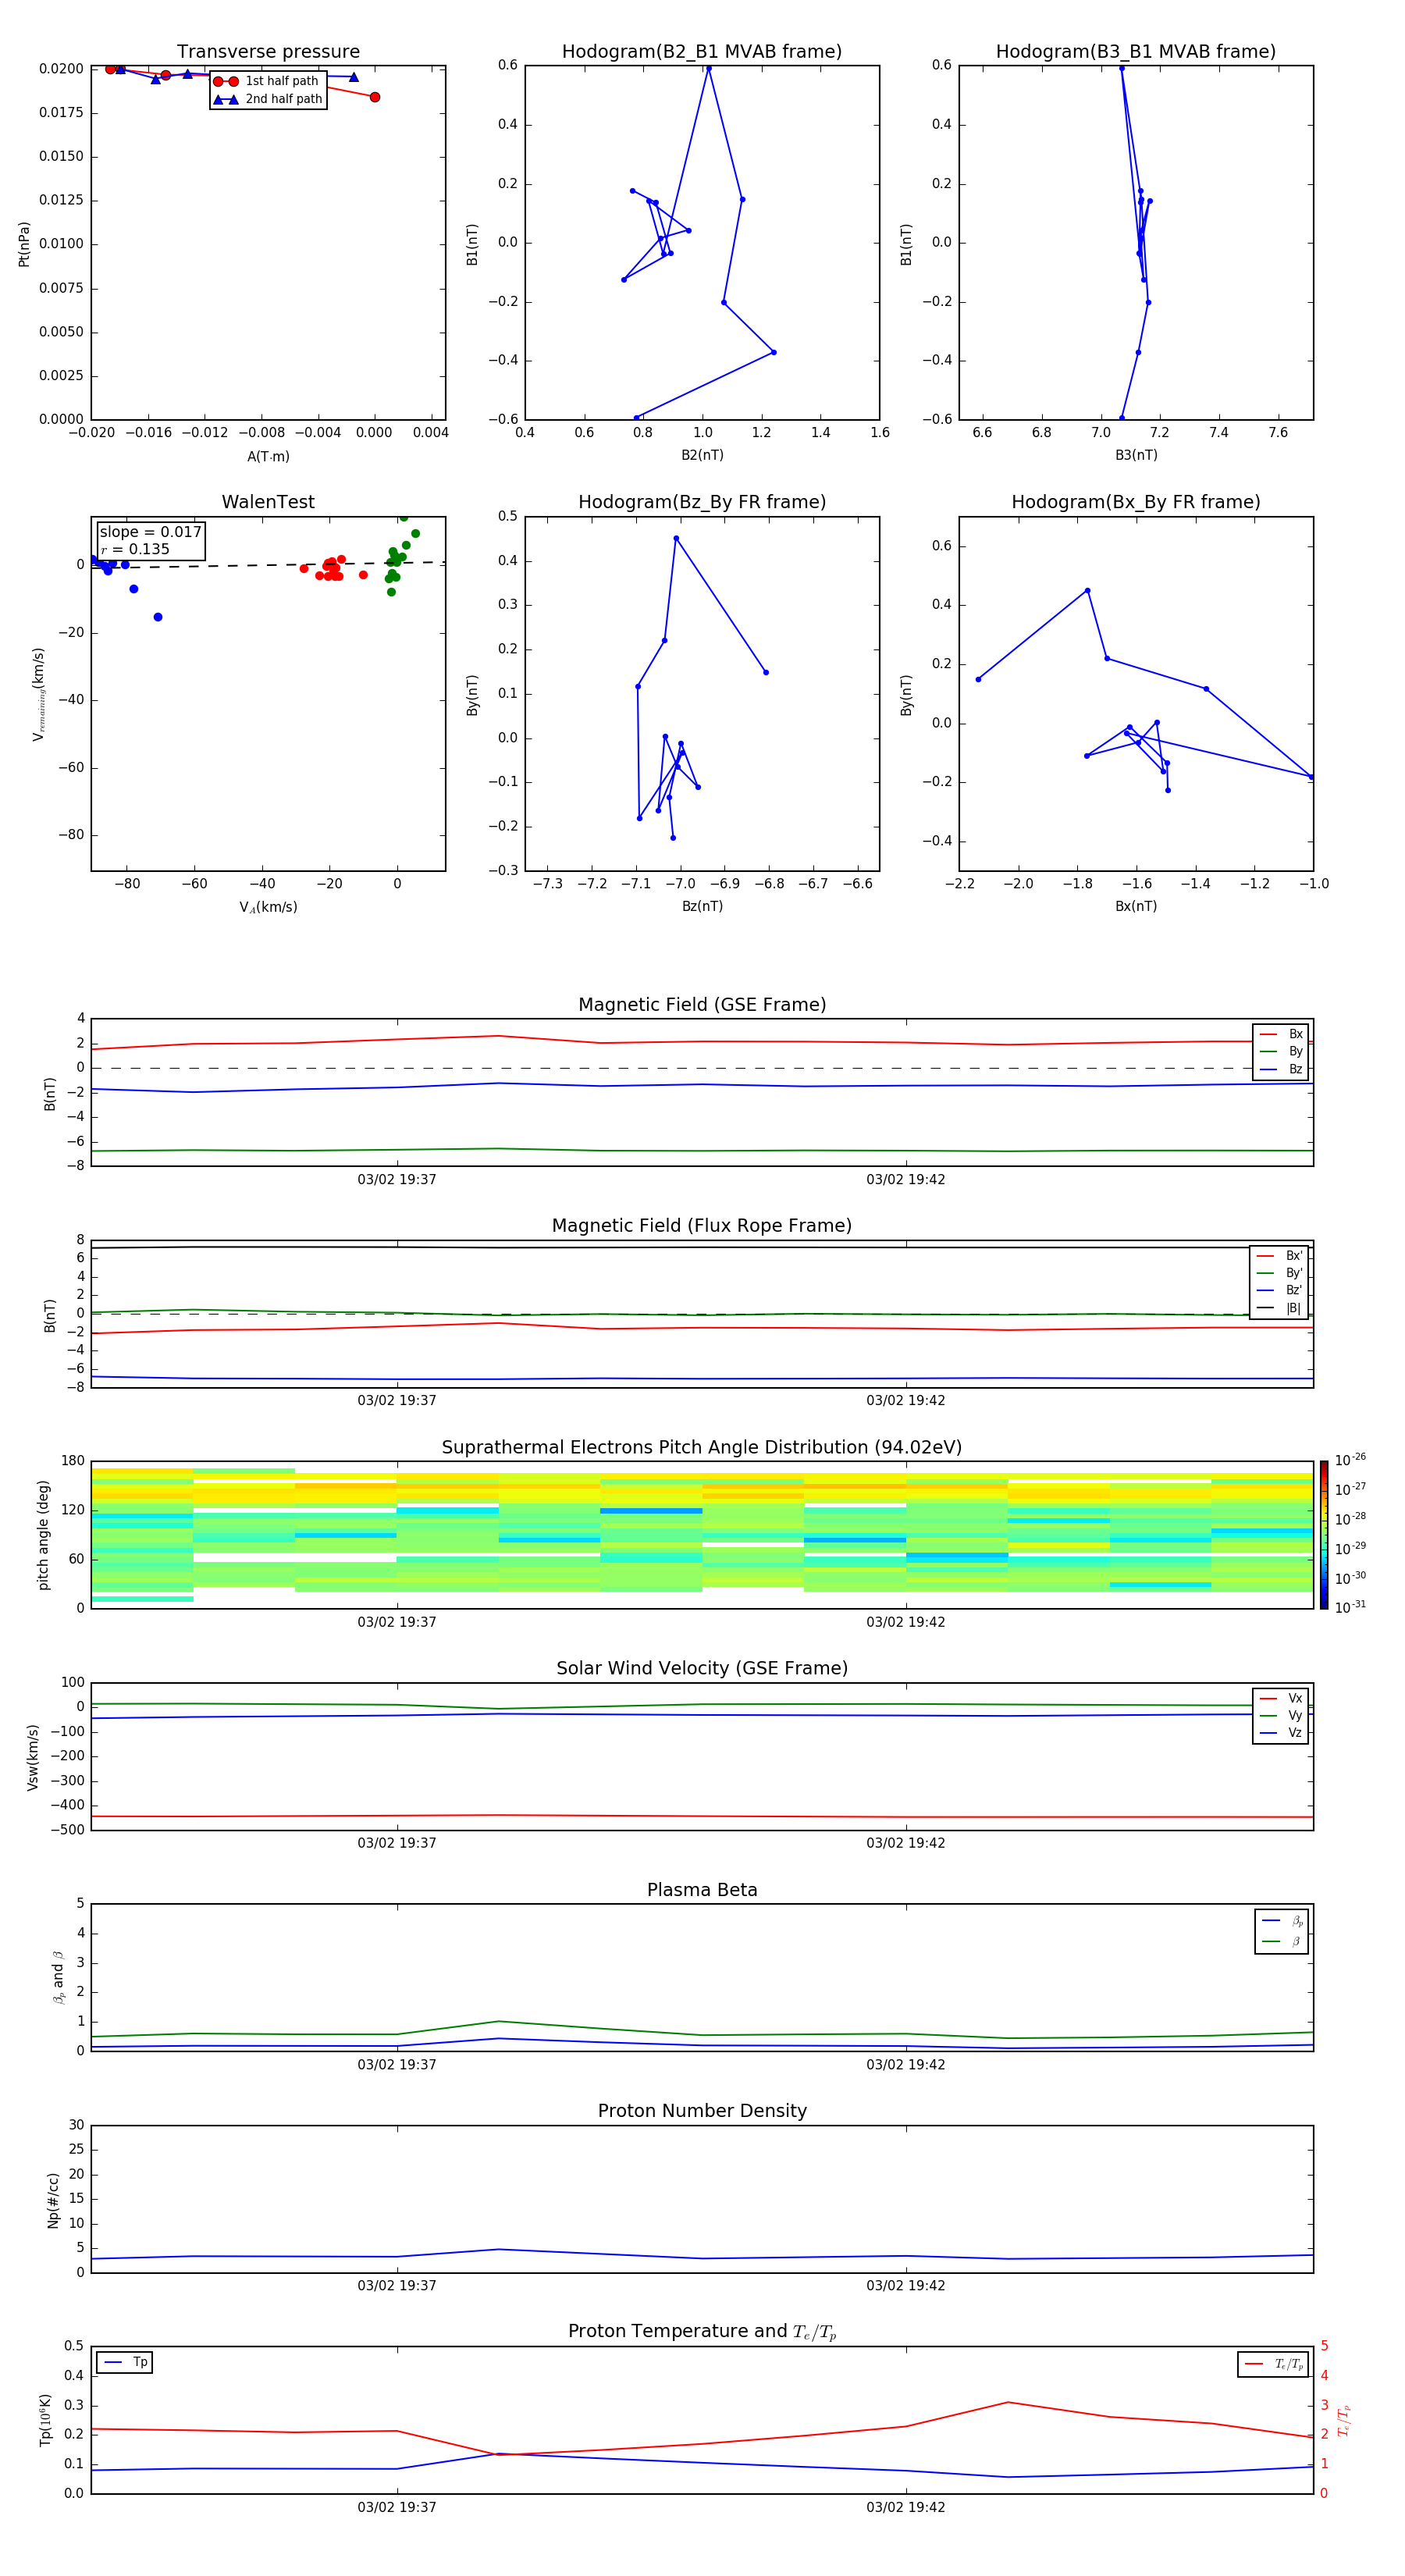The image size is (1405, 2576).
Task: Click 'Proton Number Density' panel title
Action: (702, 2111)
